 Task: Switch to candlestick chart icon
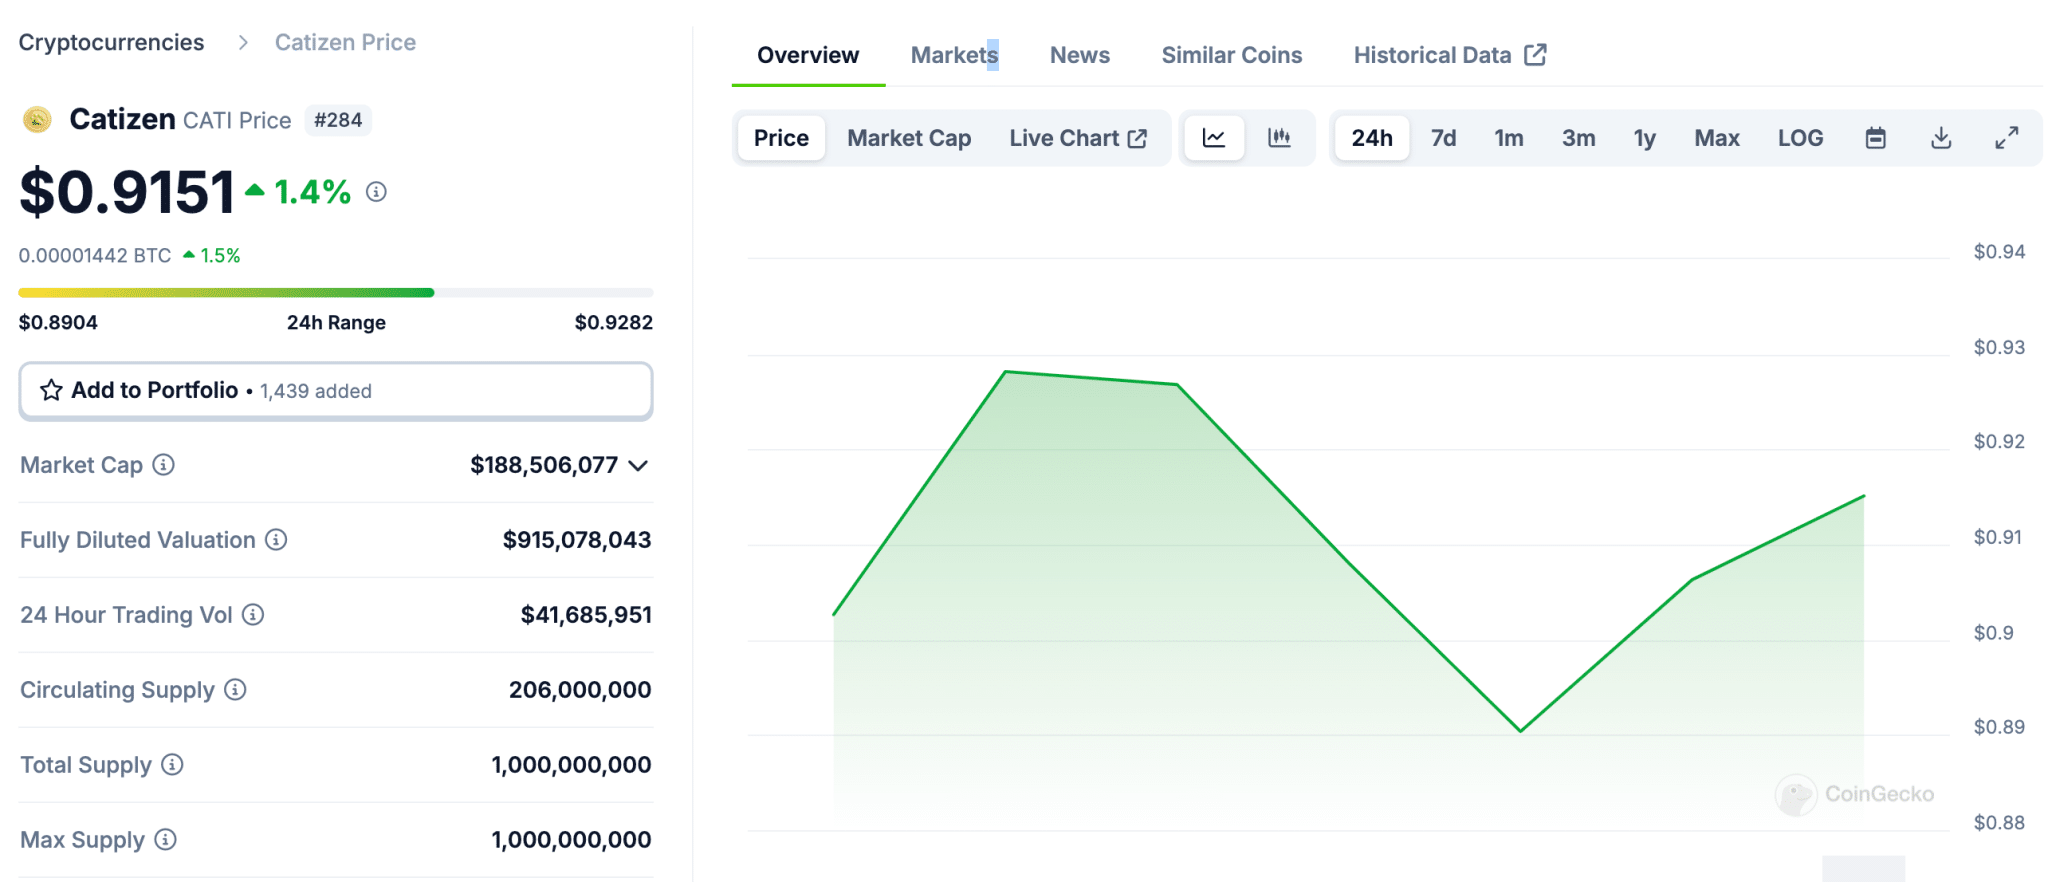[1279, 138]
